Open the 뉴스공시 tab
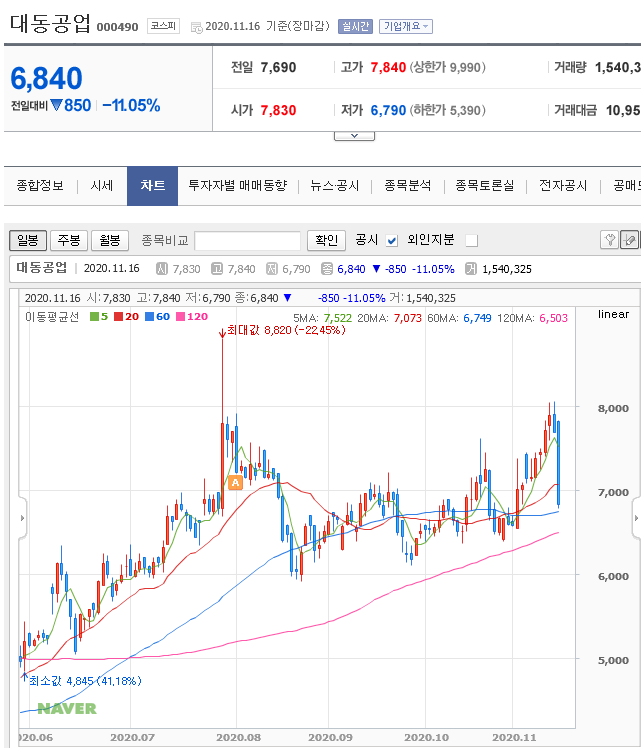Image resolution: width=641 pixels, height=748 pixels. click(335, 186)
